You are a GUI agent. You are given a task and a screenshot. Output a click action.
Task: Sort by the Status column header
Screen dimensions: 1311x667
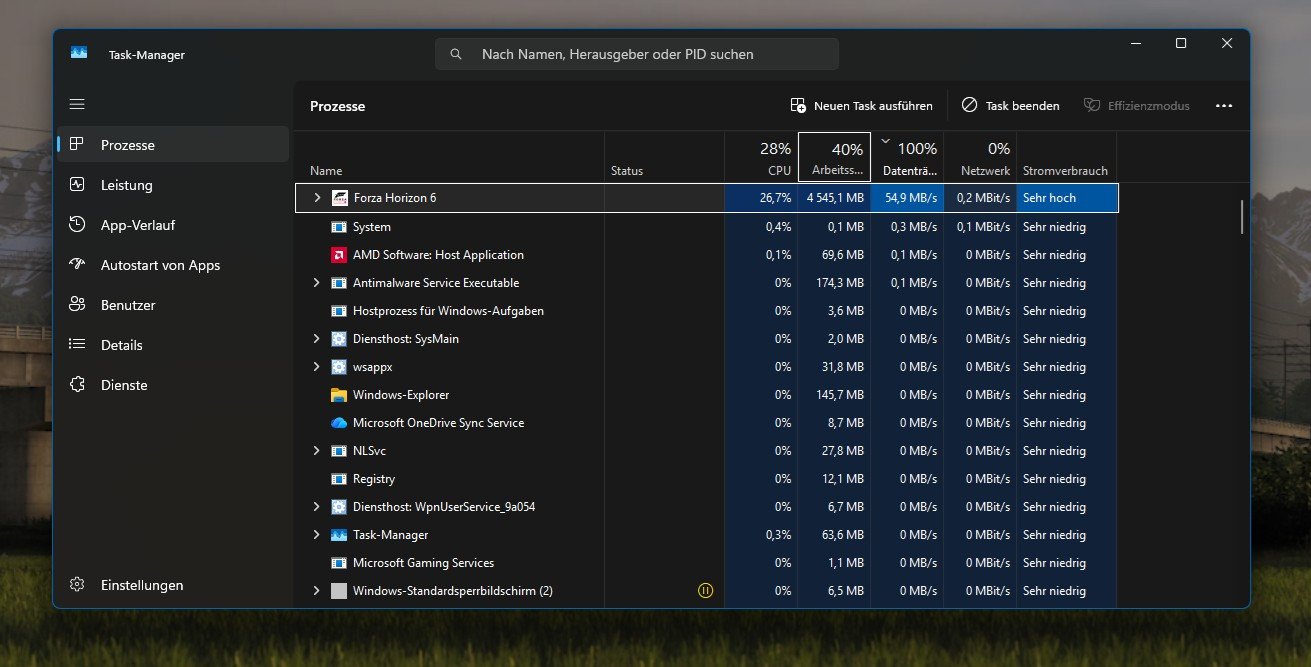coord(664,157)
